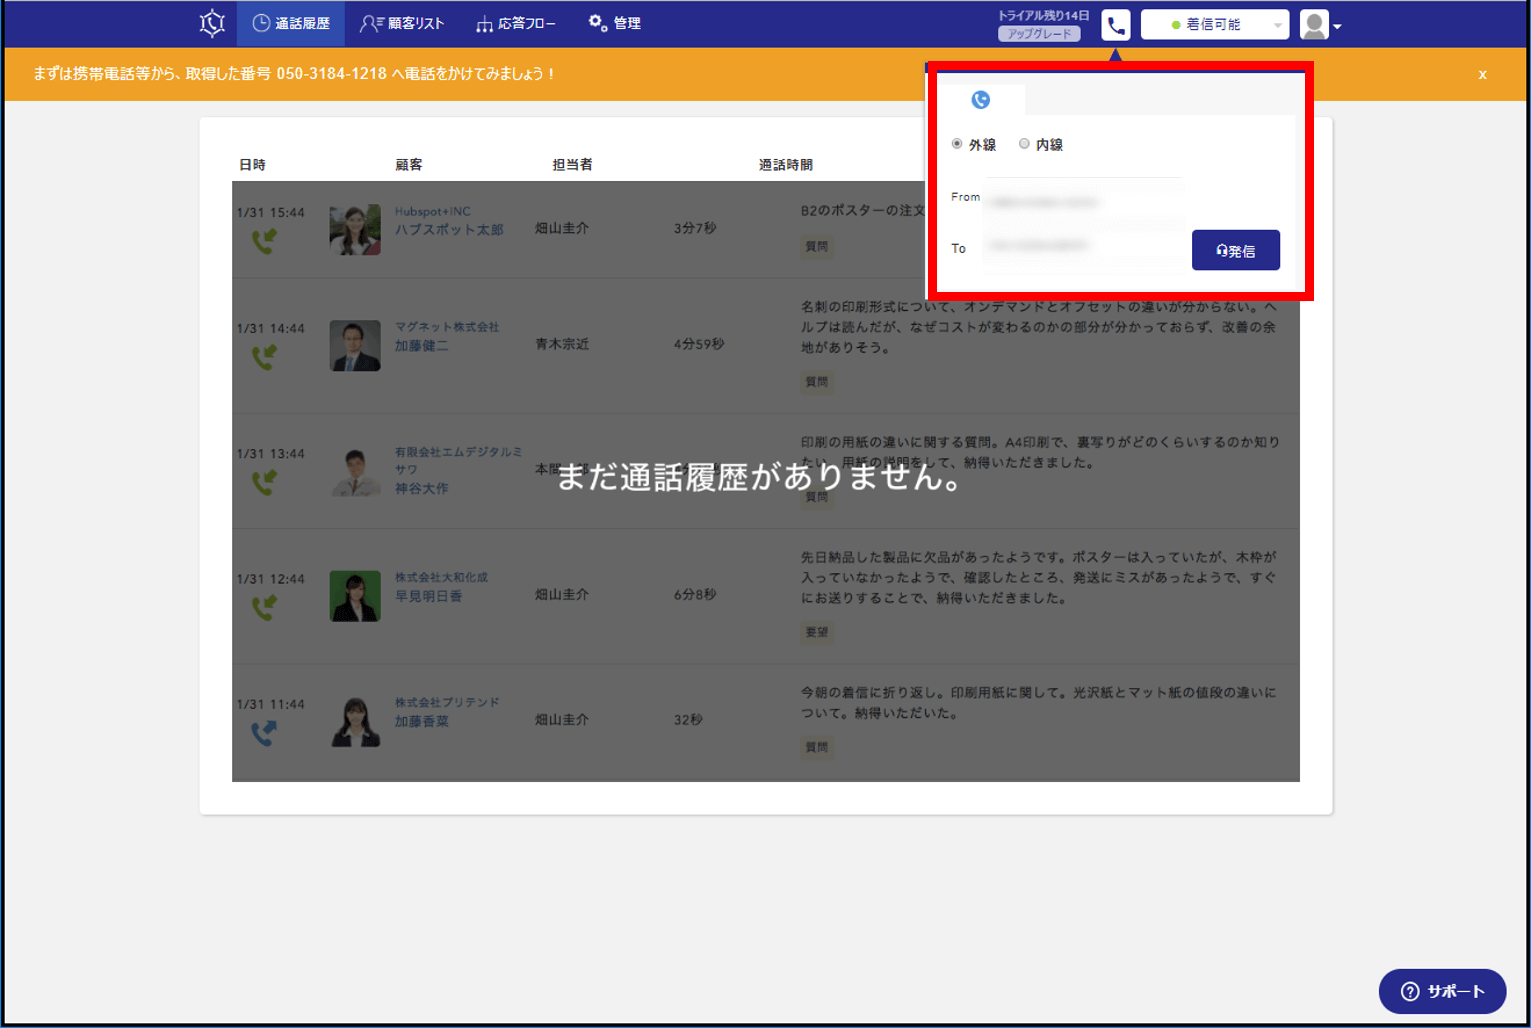Viewport: 1531px width, 1028px height.
Task: Click the 質問 tag in 11:44 row
Action: tap(816, 747)
